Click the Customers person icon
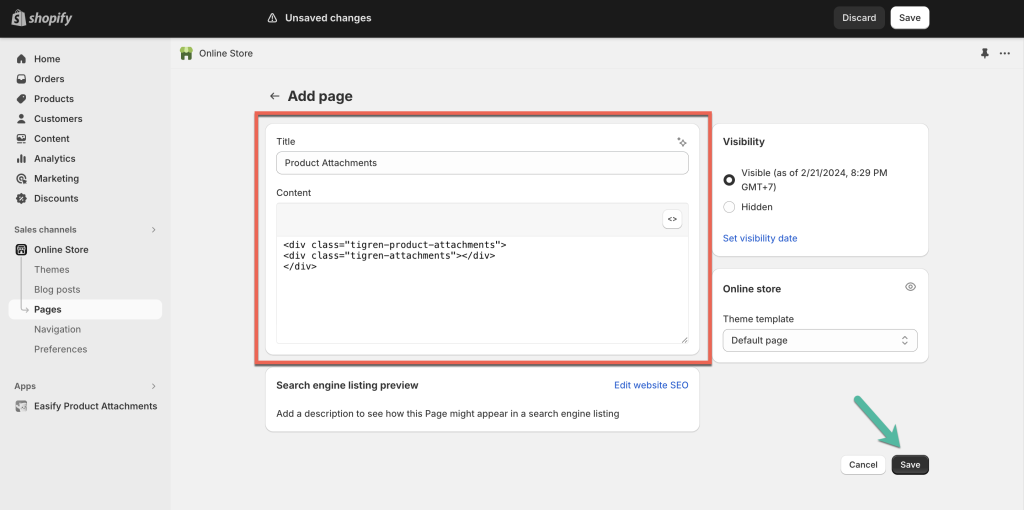The height and width of the screenshot is (510, 1024). (x=21, y=119)
